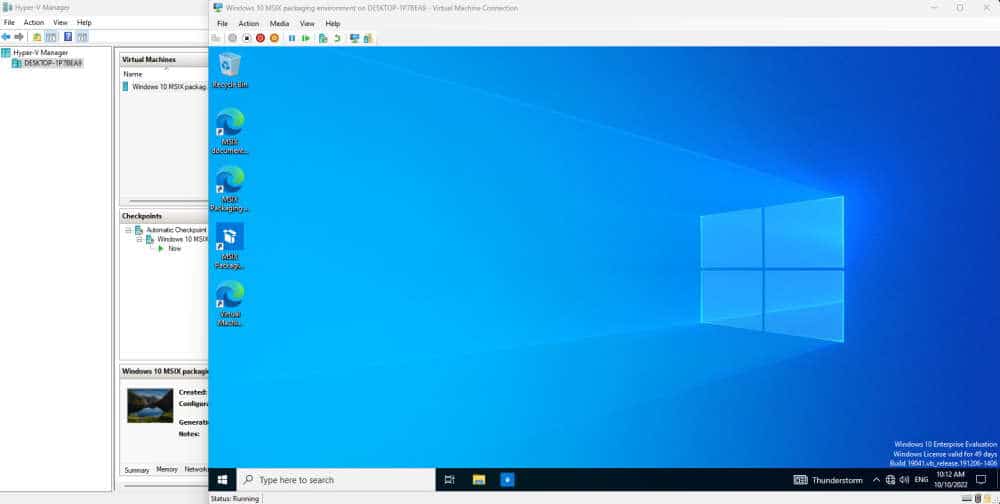The width and height of the screenshot is (1000, 504).
Task: Click Forward arrow in Hyper-V Manager toolbar
Action: tap(19, 37)
